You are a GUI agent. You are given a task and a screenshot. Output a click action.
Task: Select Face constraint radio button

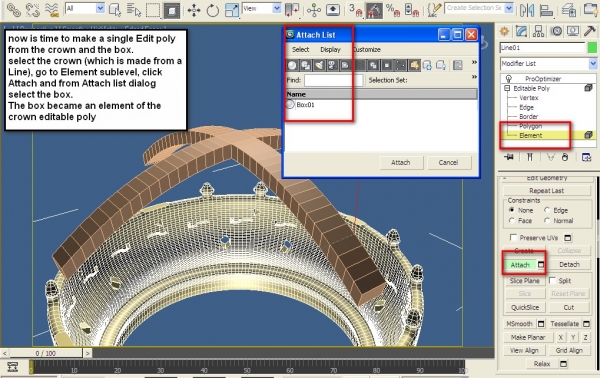[512, 220]
